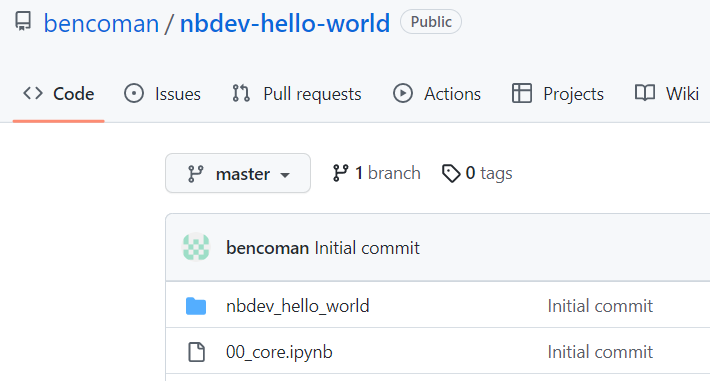
Task: Click the bencoman avatar thumbnail
Action: click(x=196, y=247)
